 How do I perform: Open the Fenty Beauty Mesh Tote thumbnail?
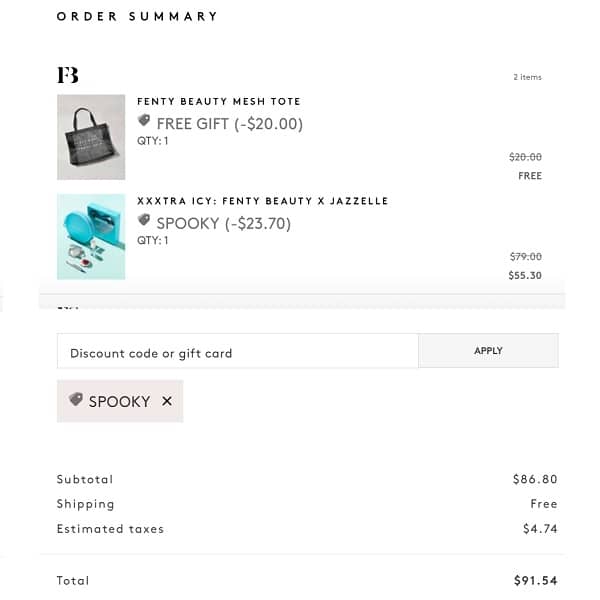[x=91, y=137]
